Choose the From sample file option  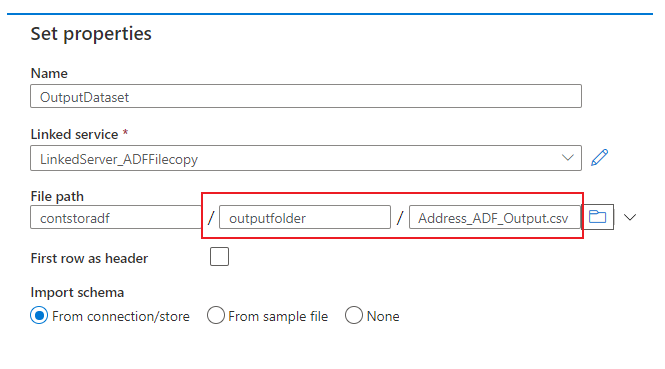[216, 316]
